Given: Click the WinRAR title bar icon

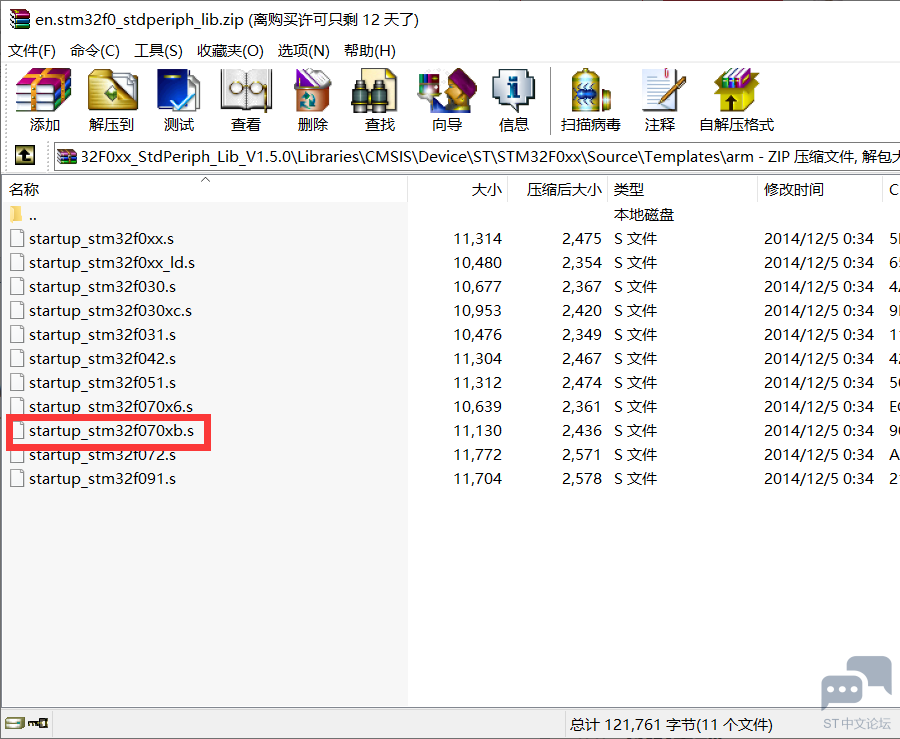Looking at the screenshot, I should pyautogui.click(x=20, y=19).
